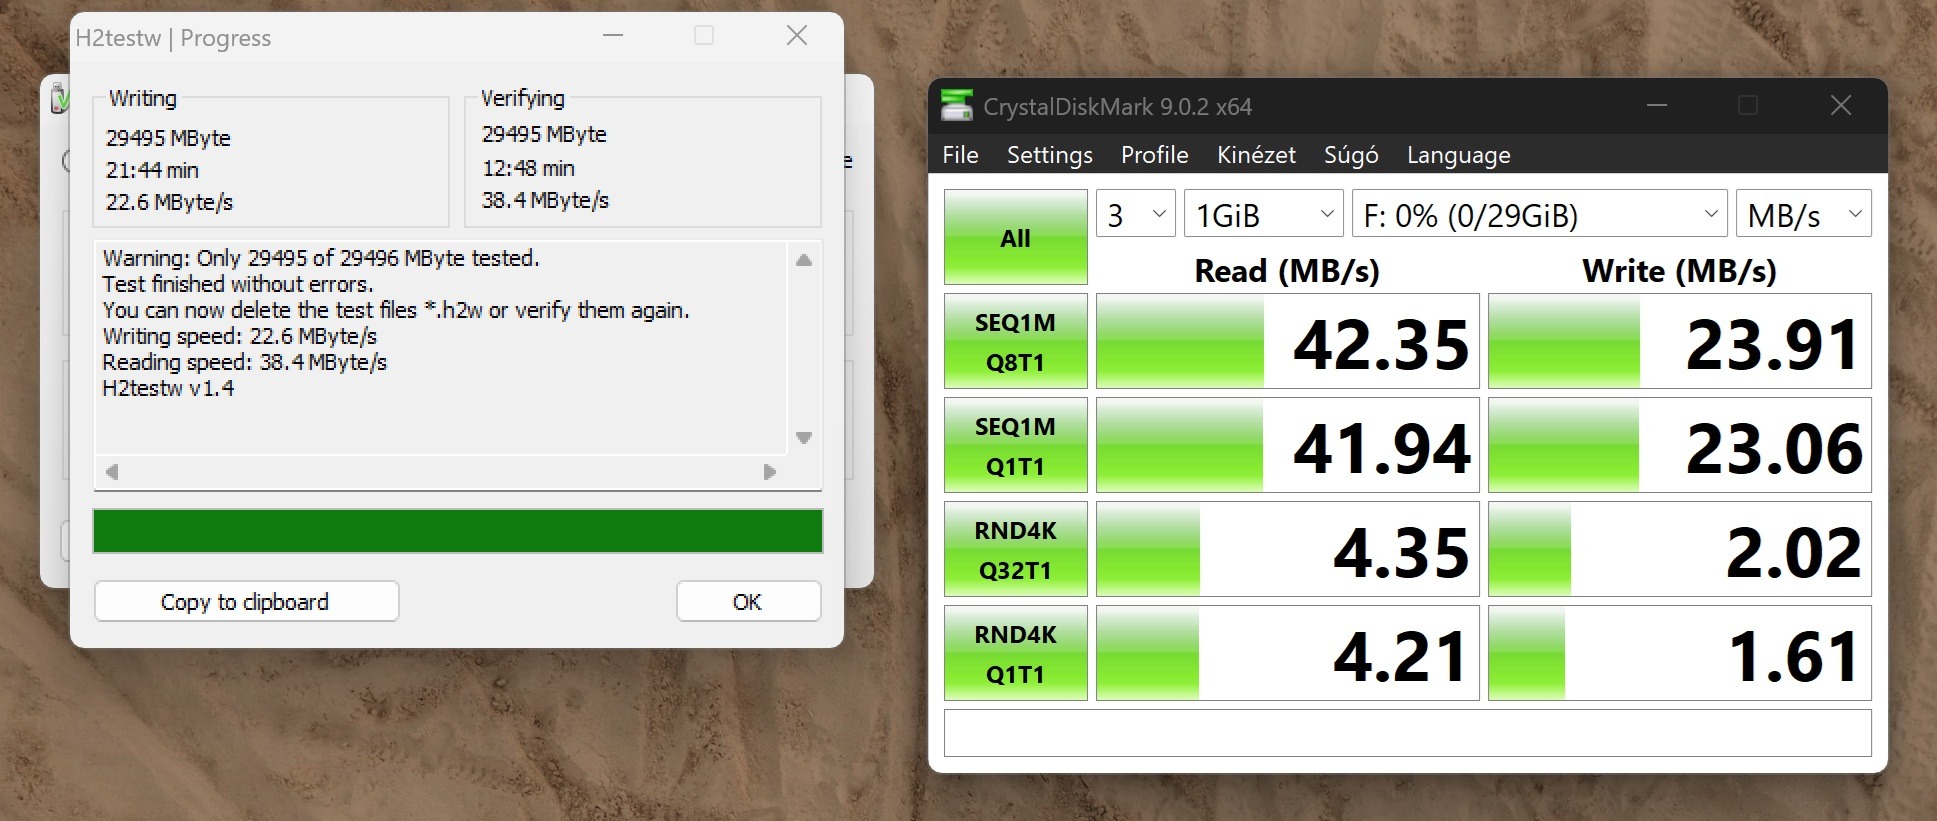This screenshot has height=821, width=1937.
Task: Click the Warning line in H2testw log
Action: pos(321,258)
